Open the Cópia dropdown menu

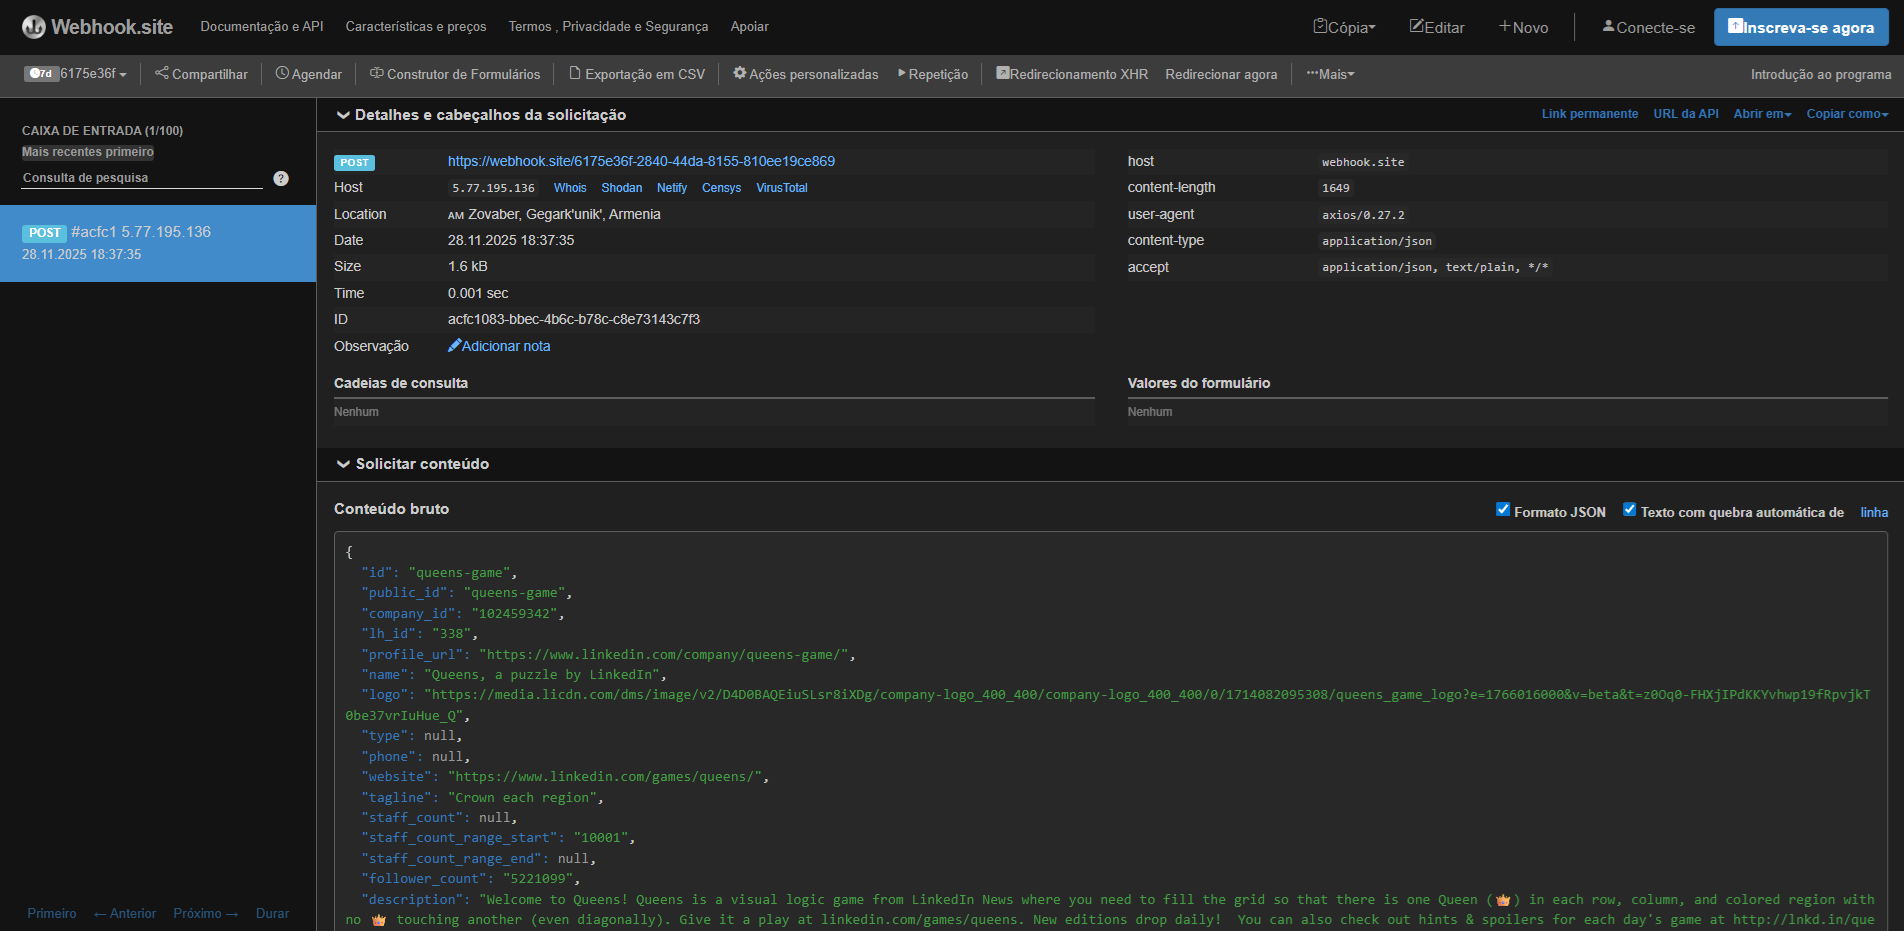pyautogui.click(x=1344, y=27)
